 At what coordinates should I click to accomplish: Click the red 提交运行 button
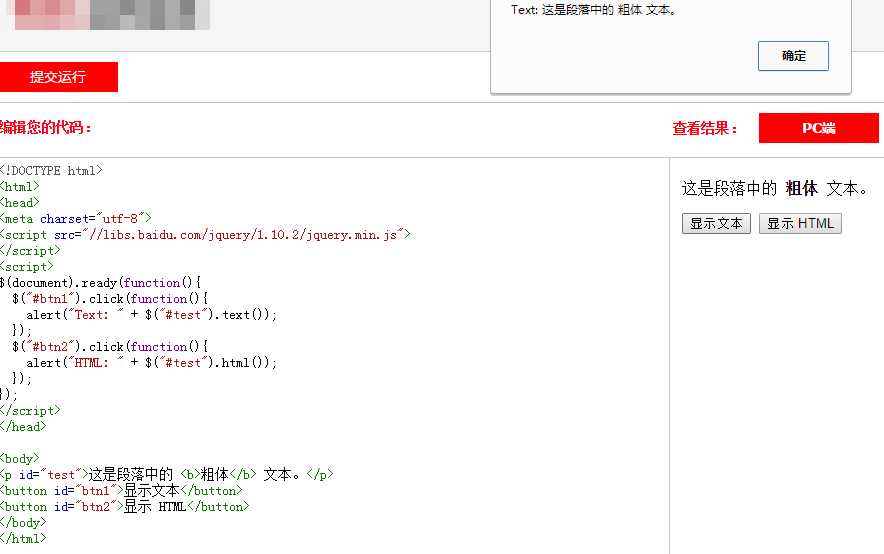point(58,77)
